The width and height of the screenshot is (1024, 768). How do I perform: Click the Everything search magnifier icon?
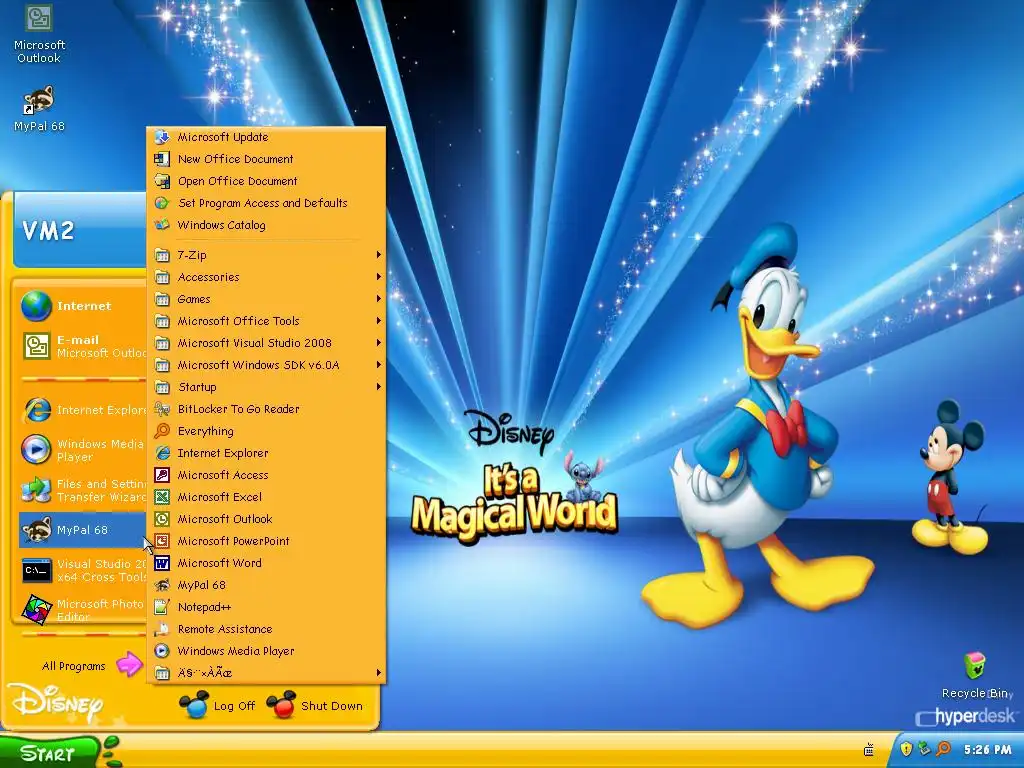point(162,431)
